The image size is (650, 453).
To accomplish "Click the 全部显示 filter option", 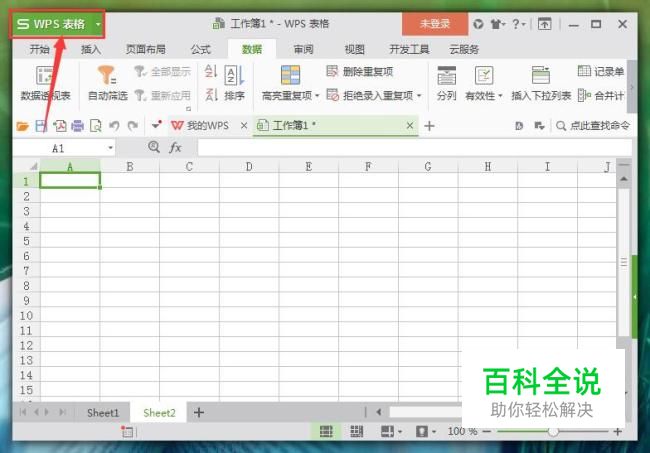I will (x=162, y=72).
